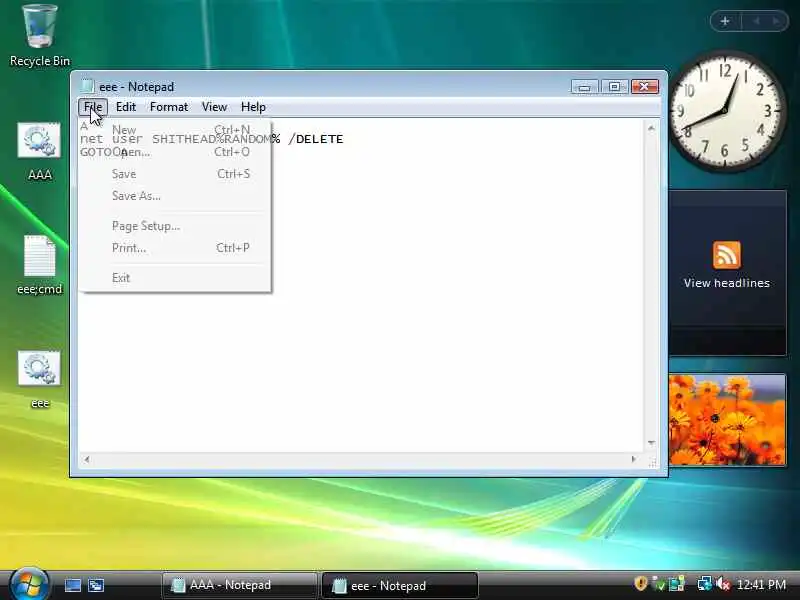Viewport: 800px width, 600px height.
Task: Click the yellow security alert shield tray icon
Action: point(640,584)
